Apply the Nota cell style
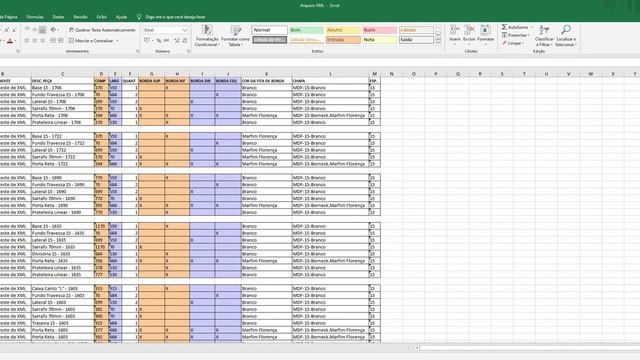 pos(380,40)
